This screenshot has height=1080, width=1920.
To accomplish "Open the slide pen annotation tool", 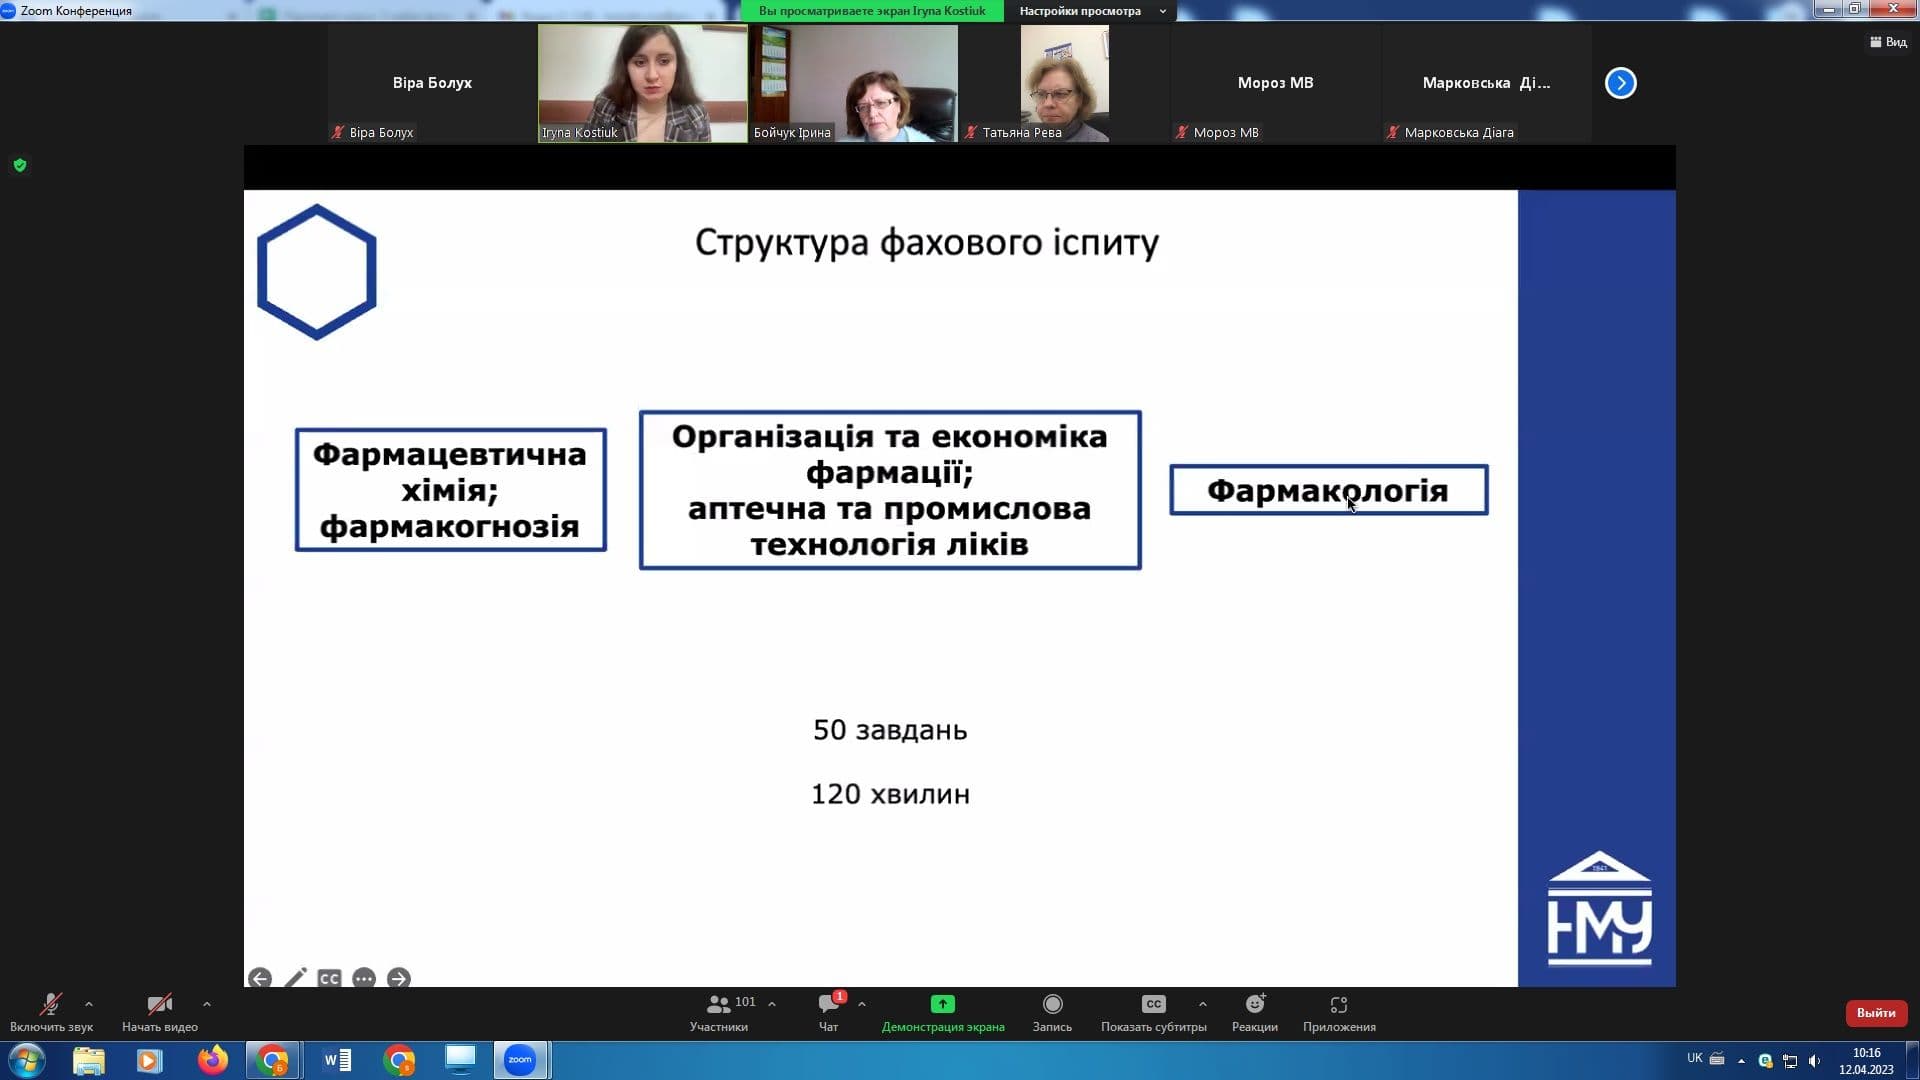I will (295, 978).
